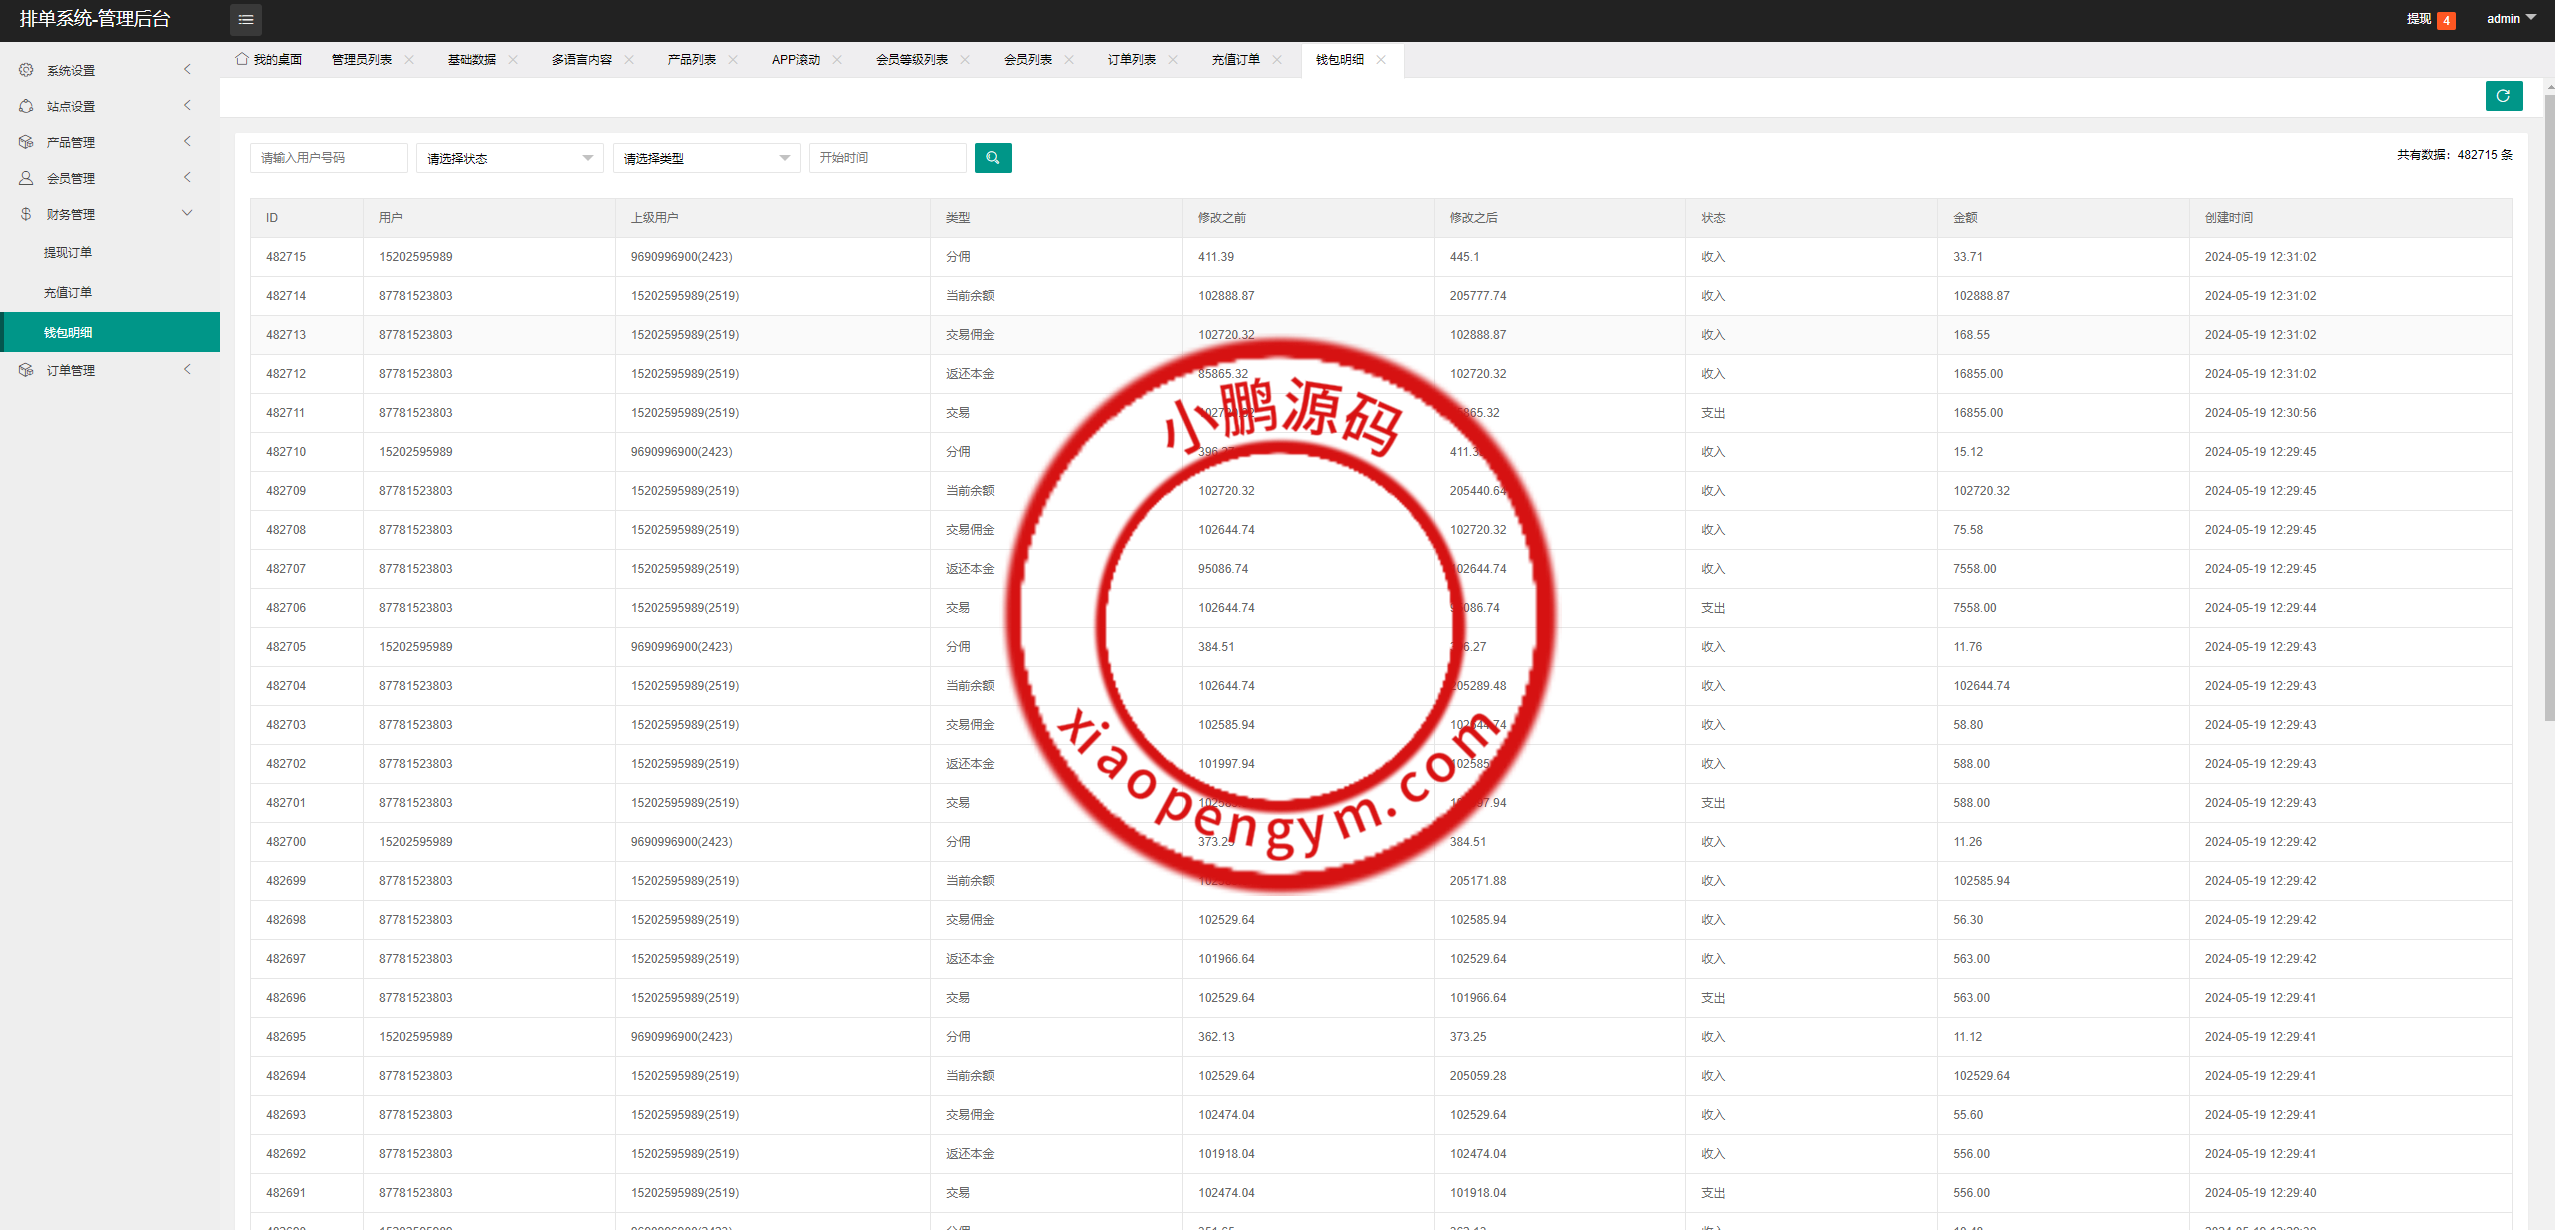The height and width of the screenshot is (1230, 2555).
Task: Switch to the 我的桌面 tab
Action: coord(269,60)
